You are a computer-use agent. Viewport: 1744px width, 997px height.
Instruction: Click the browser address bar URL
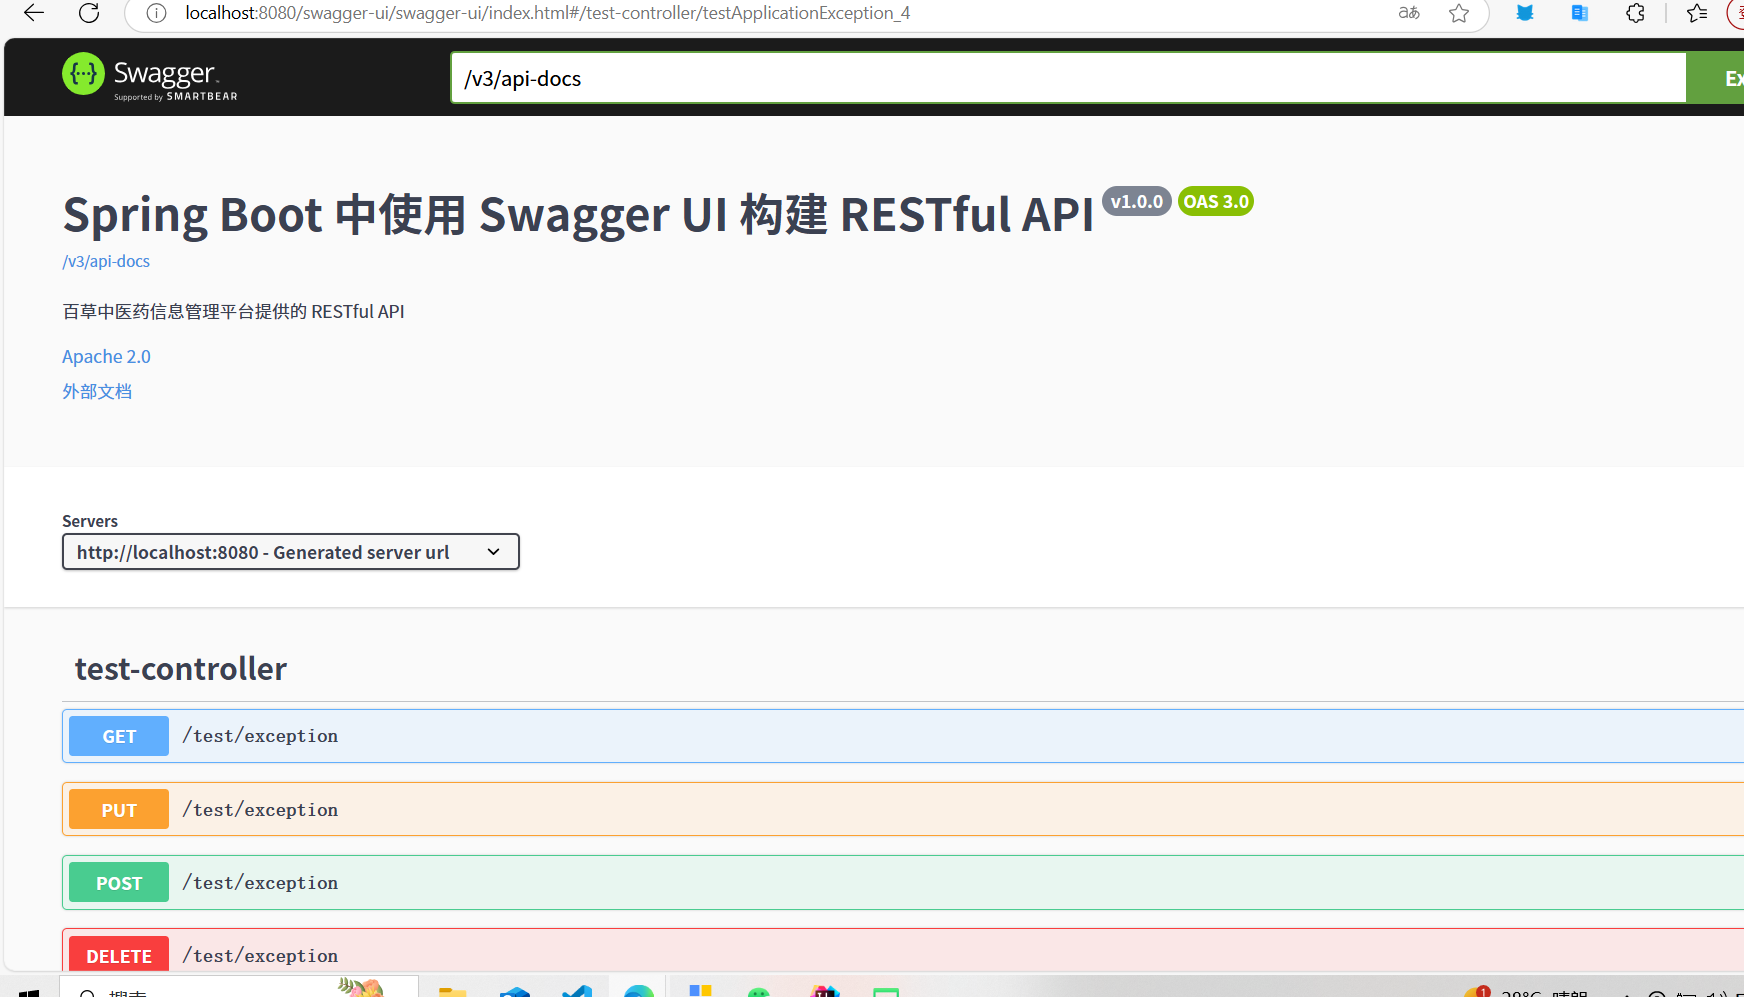(548, 13)
